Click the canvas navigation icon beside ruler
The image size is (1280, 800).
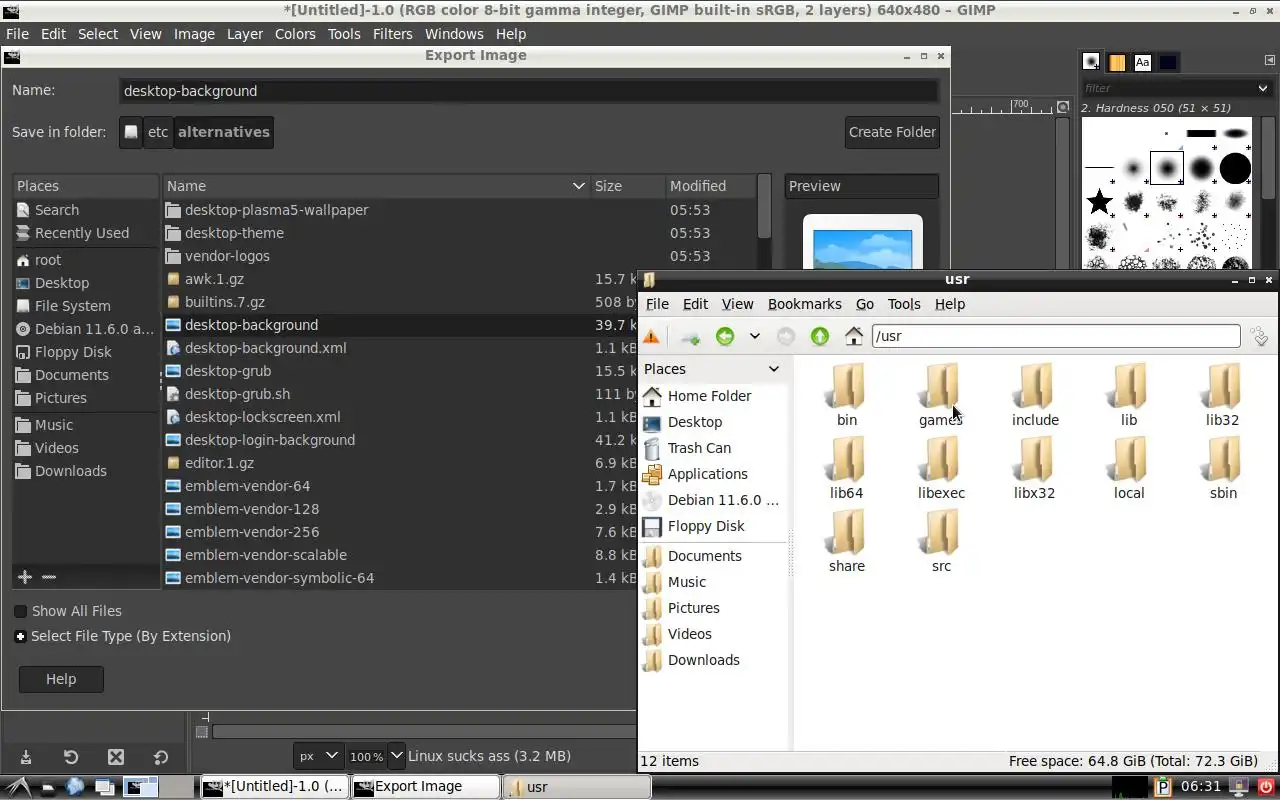point(1063,106)
